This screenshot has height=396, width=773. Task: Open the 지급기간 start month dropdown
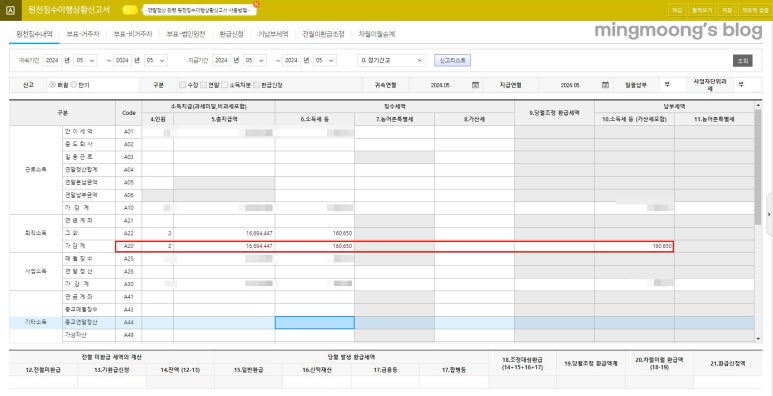[255, 60]
